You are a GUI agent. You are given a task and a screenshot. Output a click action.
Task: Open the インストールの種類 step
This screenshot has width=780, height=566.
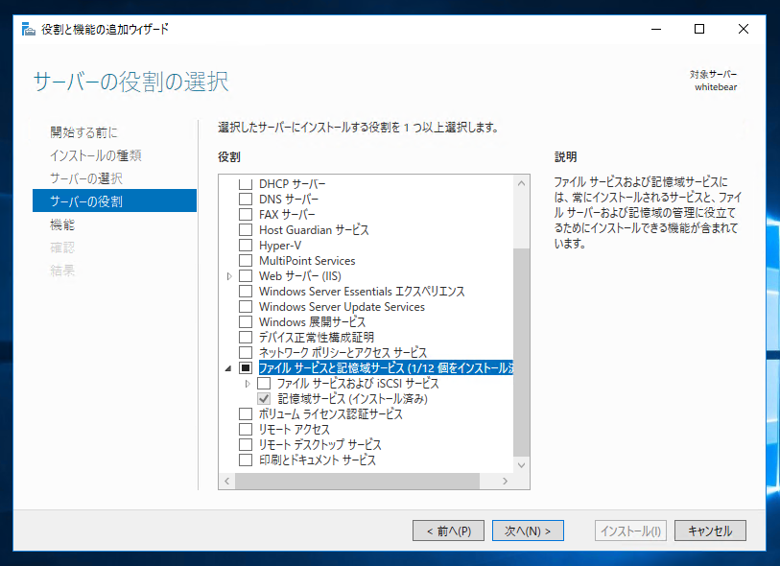96,156
